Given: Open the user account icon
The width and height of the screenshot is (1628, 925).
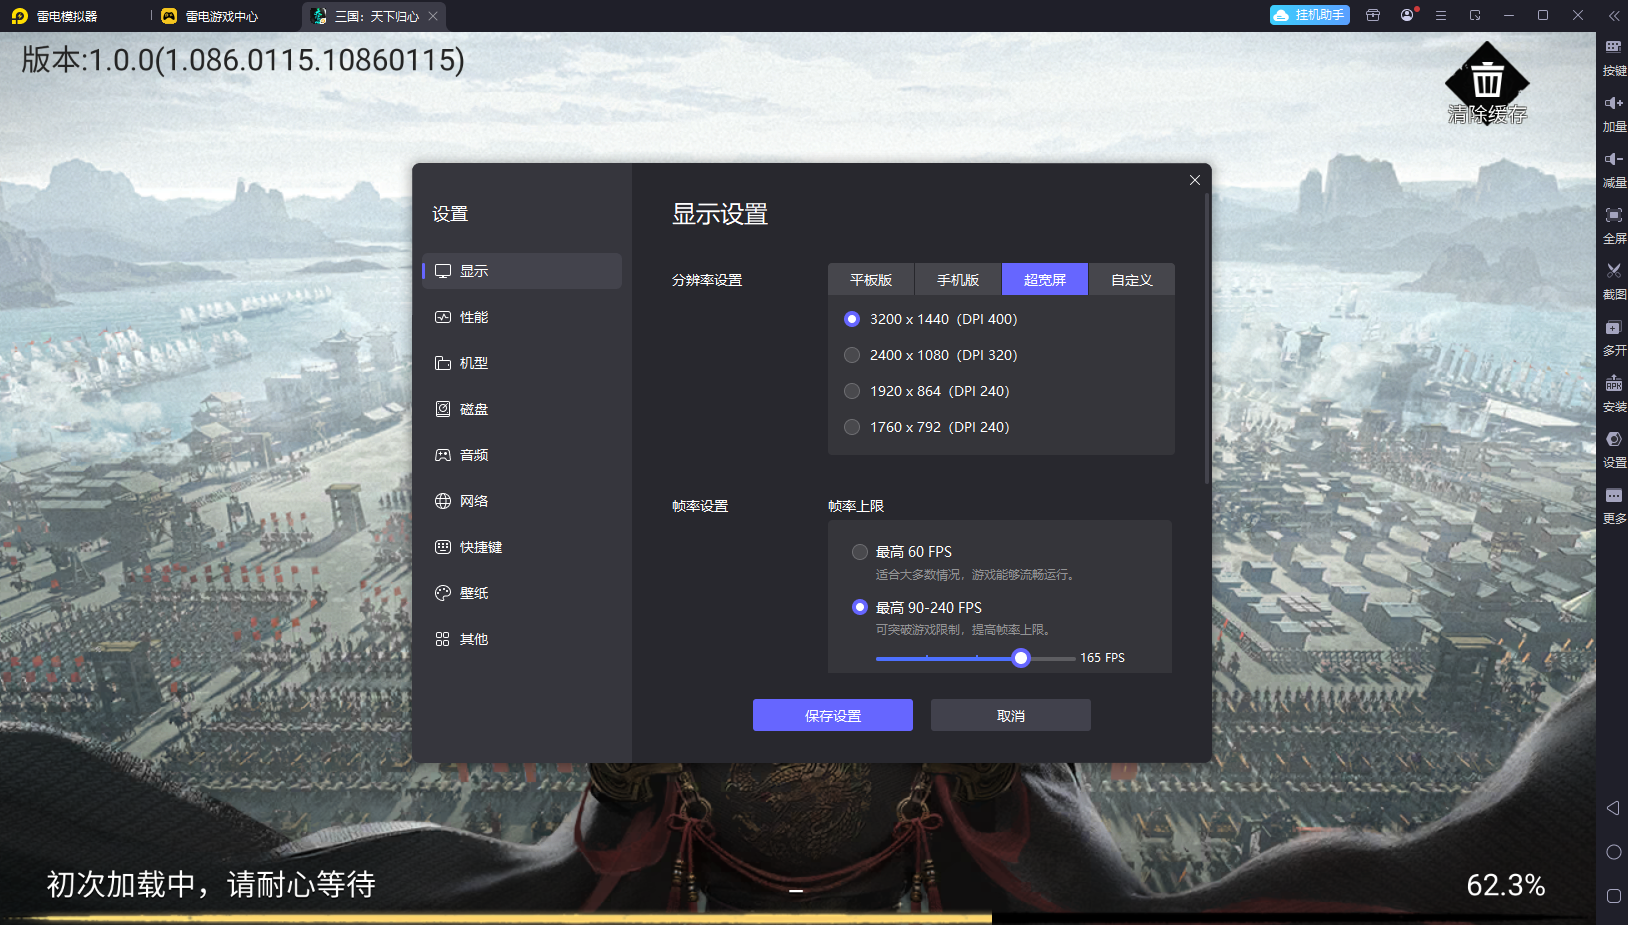Looking at the screenshot, I should pos(1407,15).
